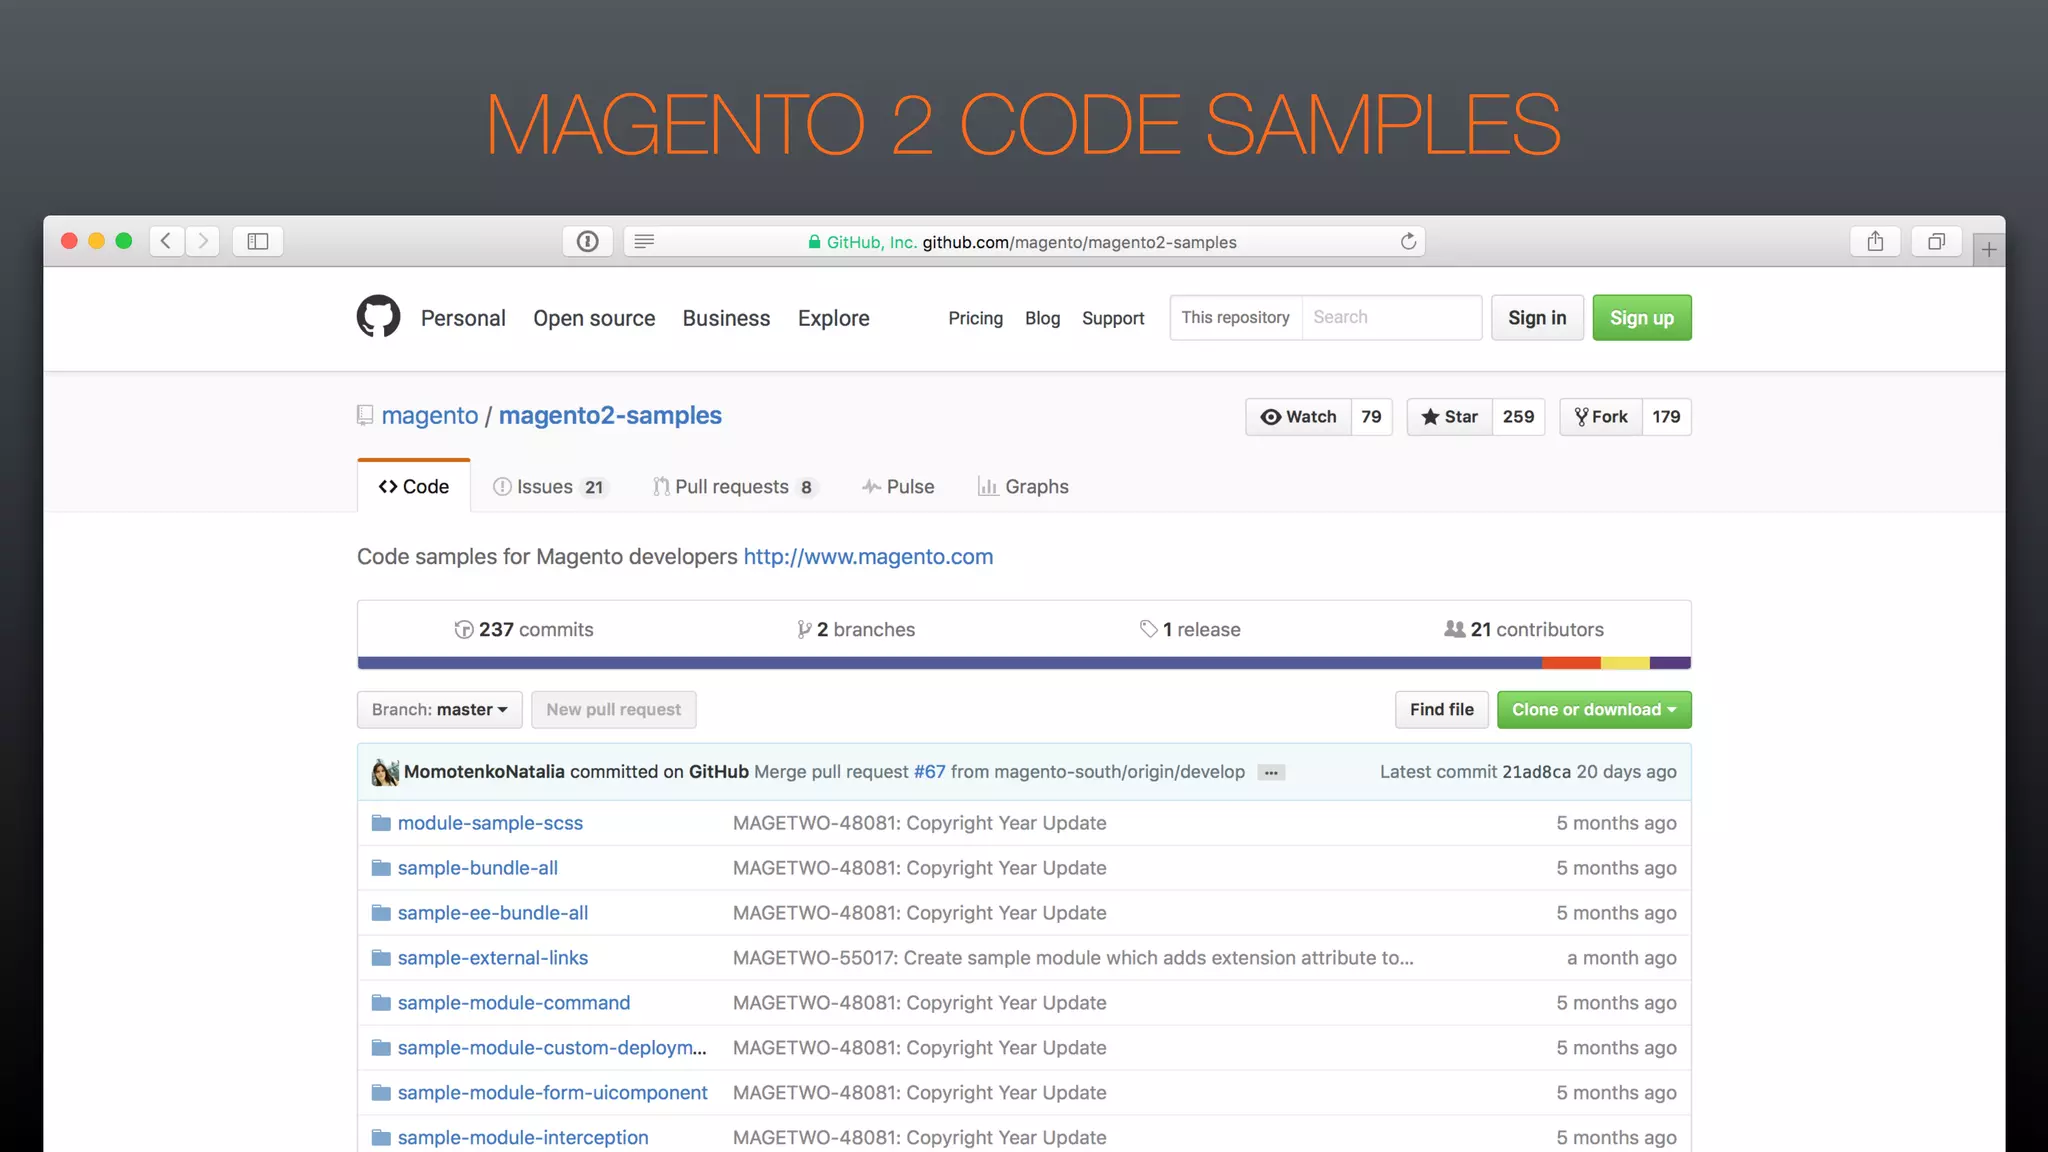2048x1152 pixels.
Task: Click the 1Password icon beside the address bar
Action: tap(588, 241)
